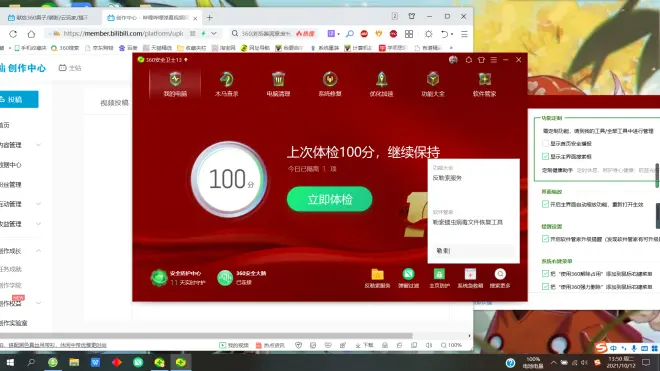This screenshot has width=660, height=371.
Task: Open dropdown beside purple toolbar icon
Action: click(338, 34)
